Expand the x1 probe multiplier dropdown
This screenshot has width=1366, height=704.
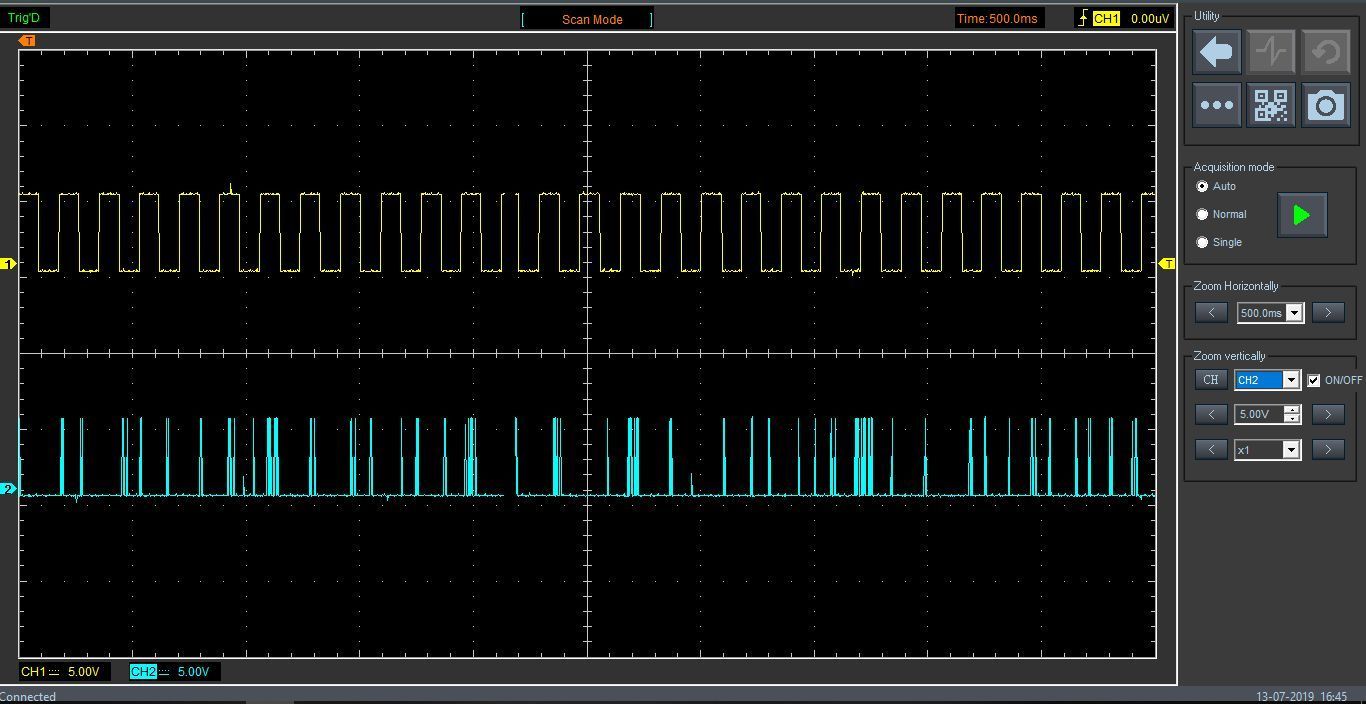coord(1291,450)
